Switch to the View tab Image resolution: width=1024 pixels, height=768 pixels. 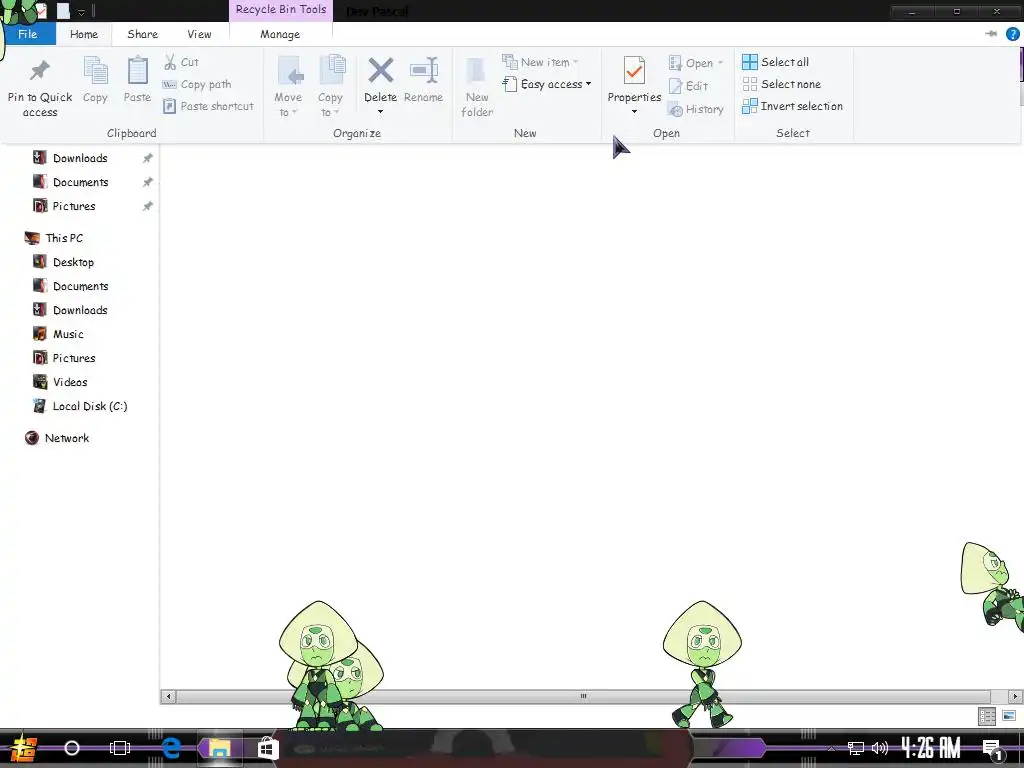pos(199,34)
